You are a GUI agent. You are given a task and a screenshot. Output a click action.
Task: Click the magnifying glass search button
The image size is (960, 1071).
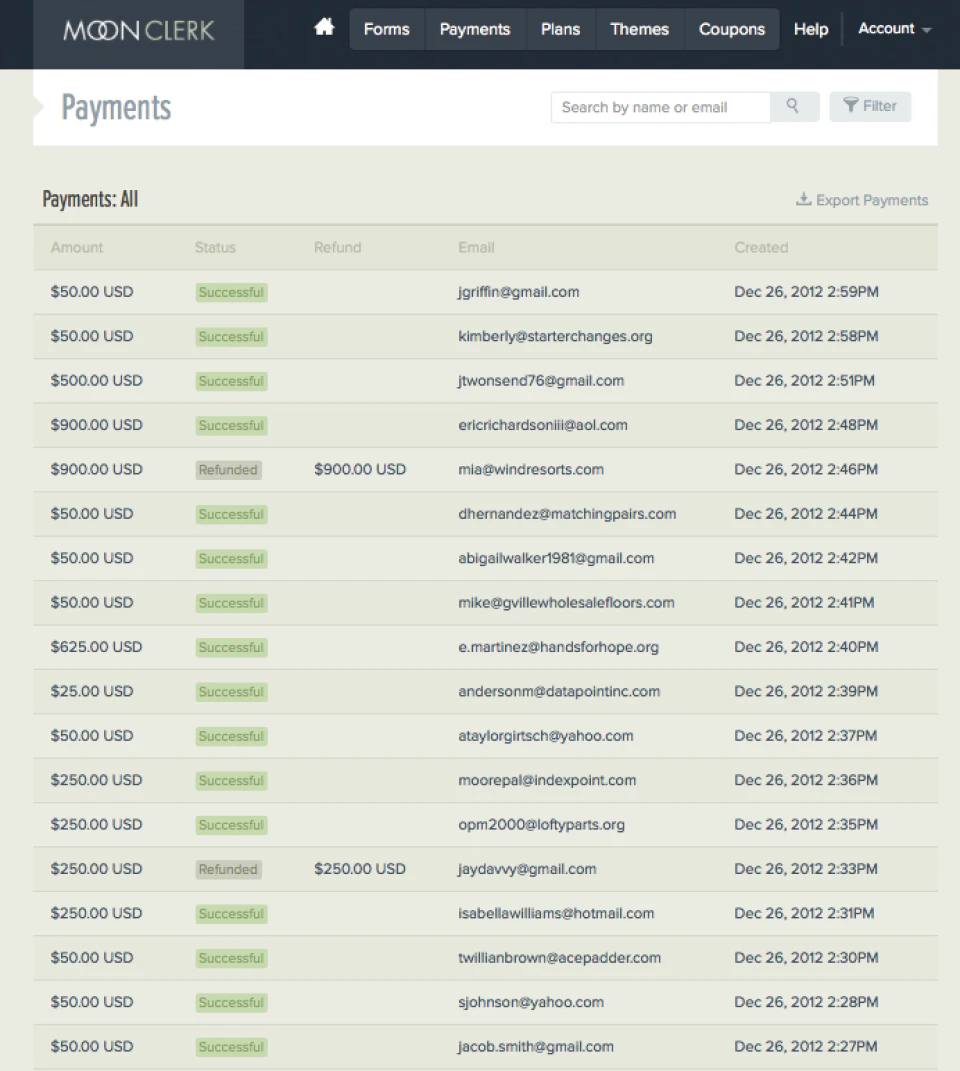[793, 107]
